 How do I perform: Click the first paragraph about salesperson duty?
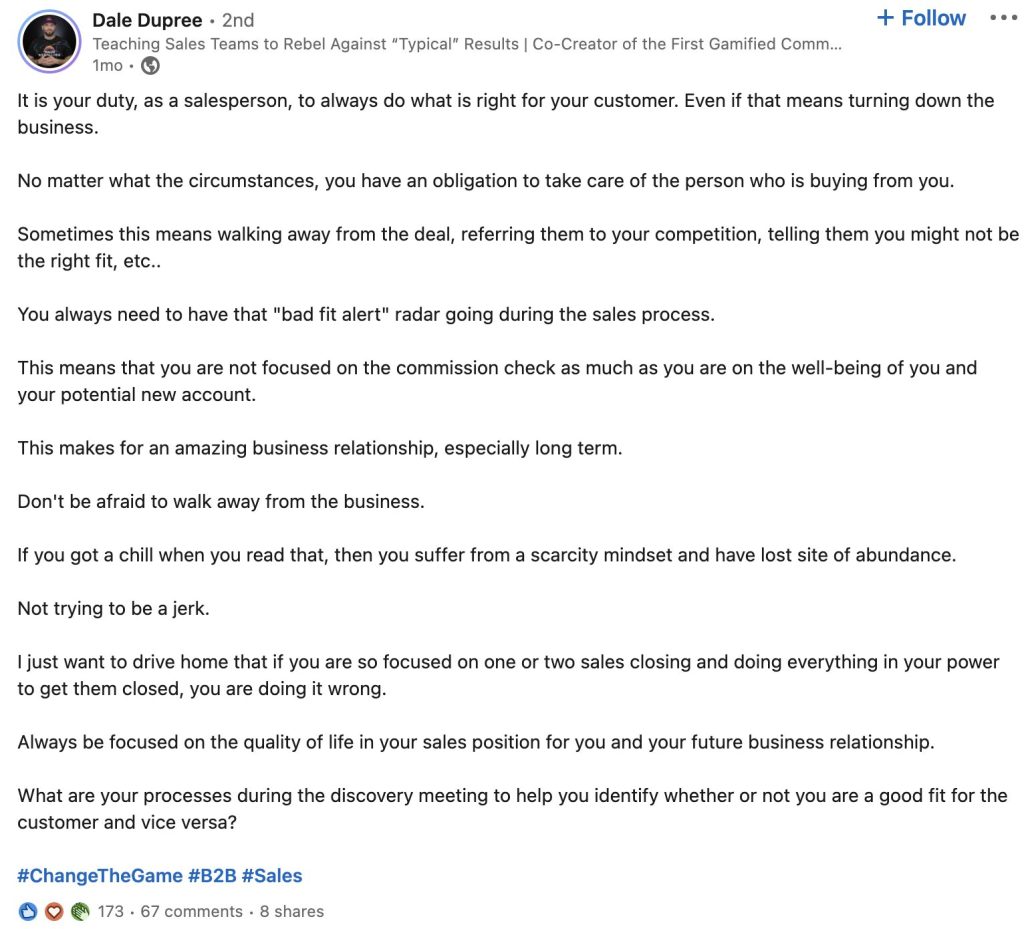click(505, 114)
